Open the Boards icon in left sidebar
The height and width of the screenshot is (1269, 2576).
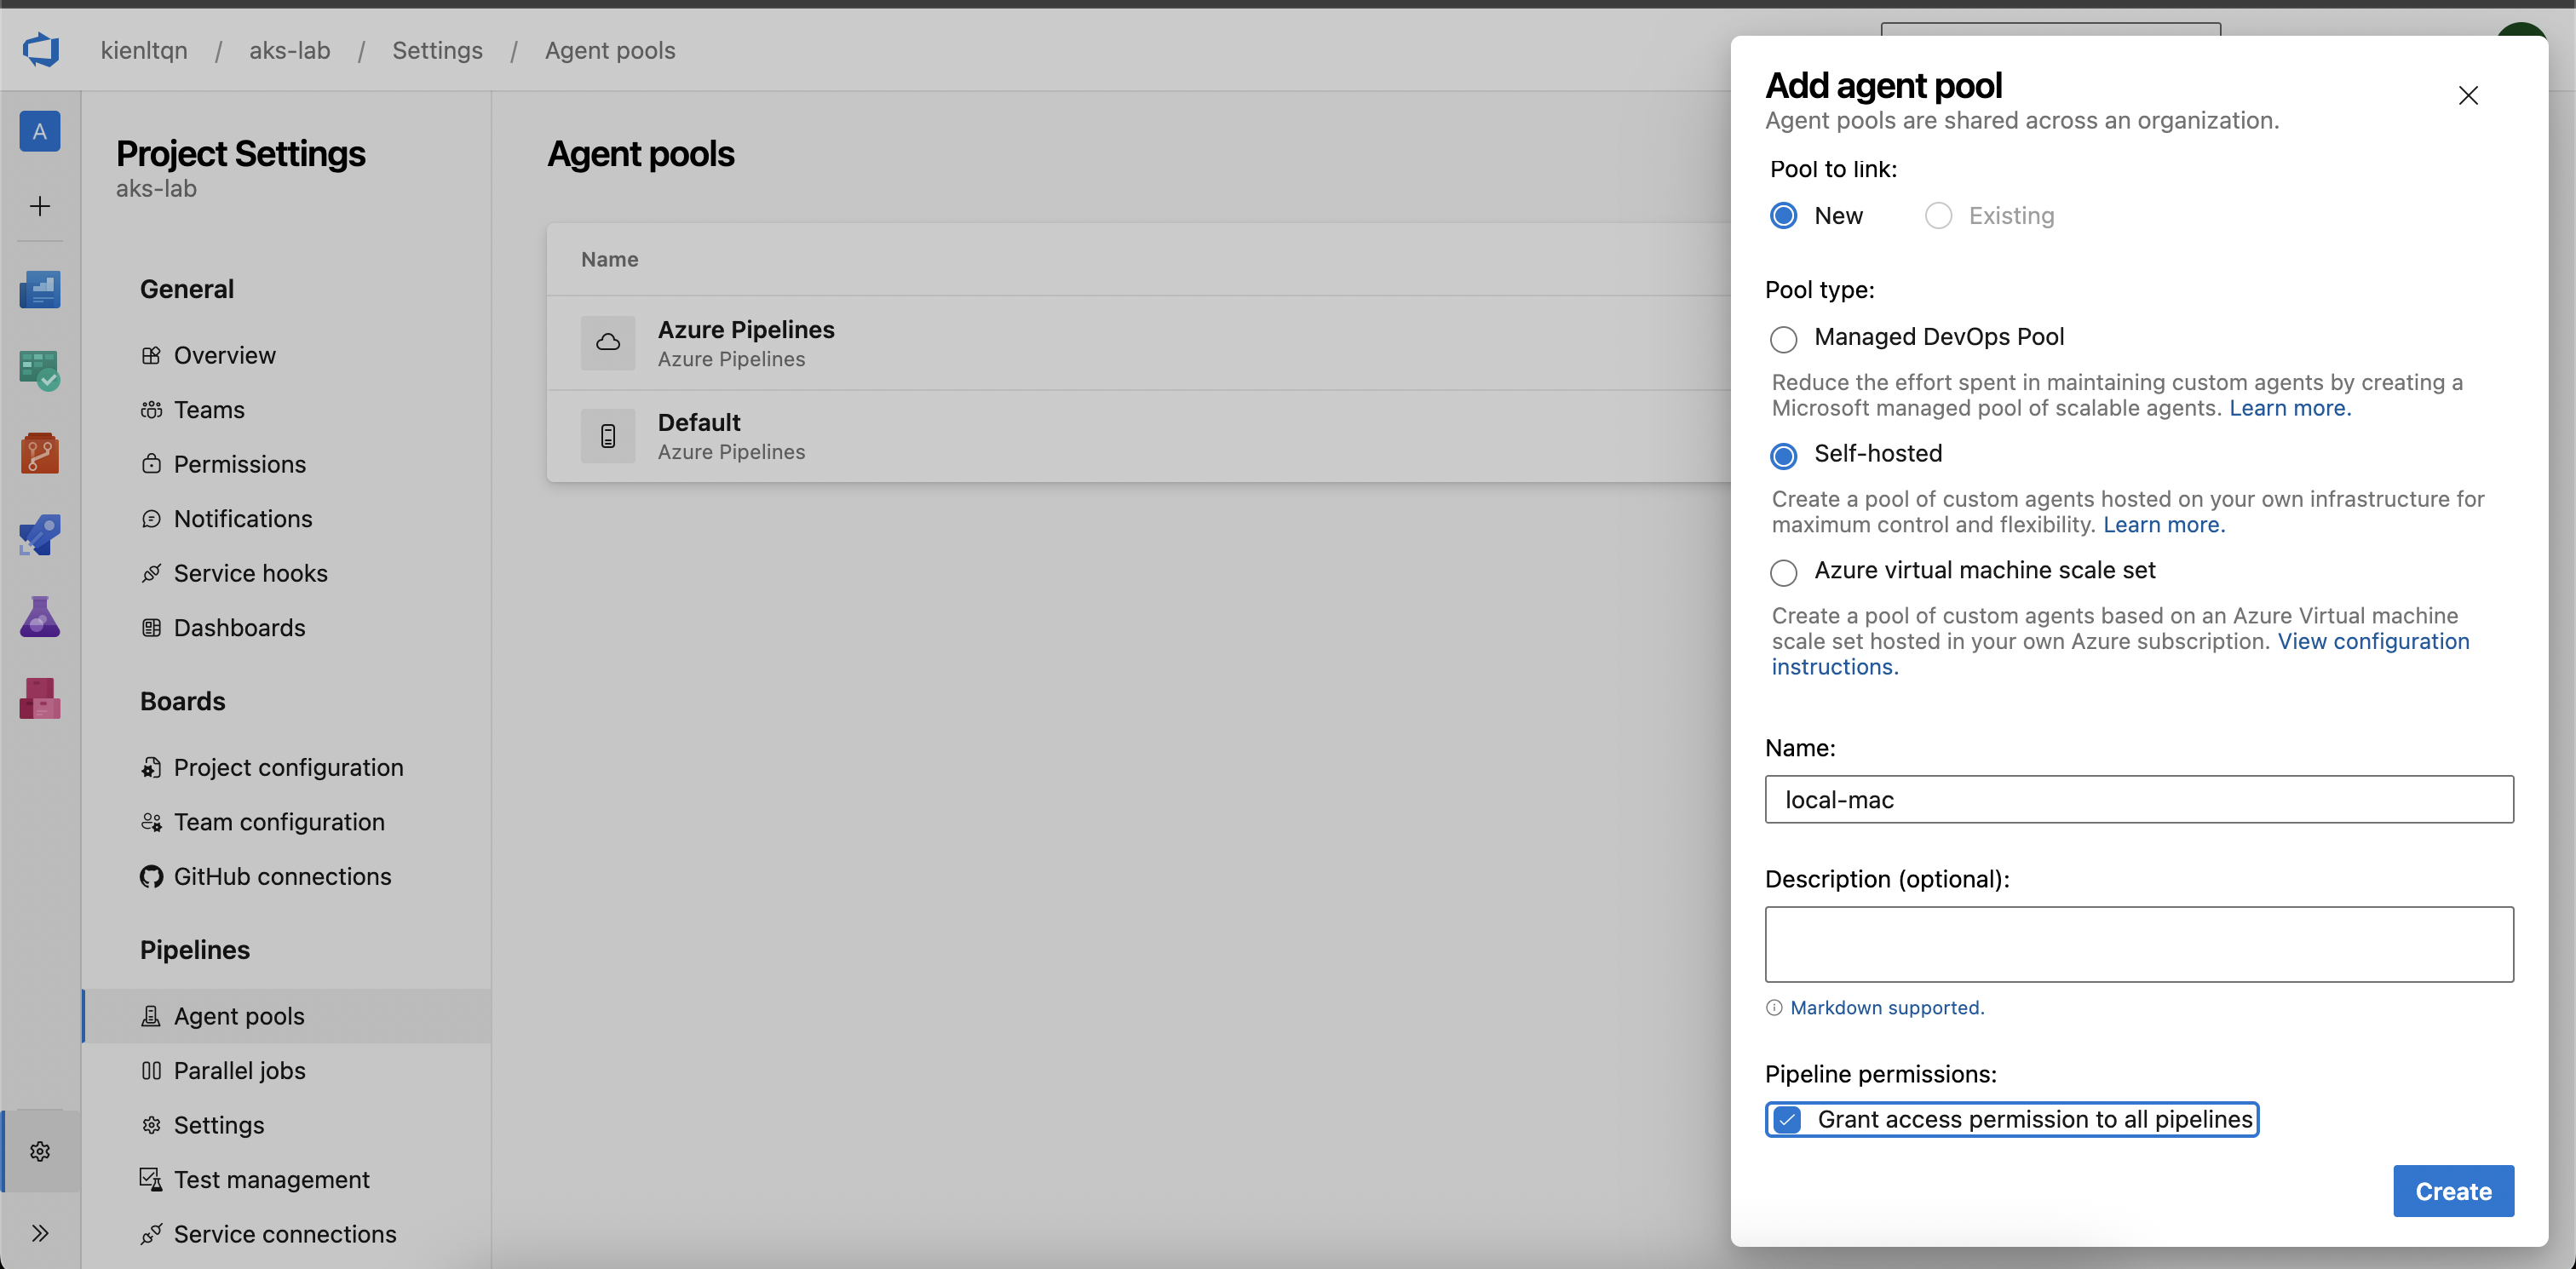click(40, 371)
